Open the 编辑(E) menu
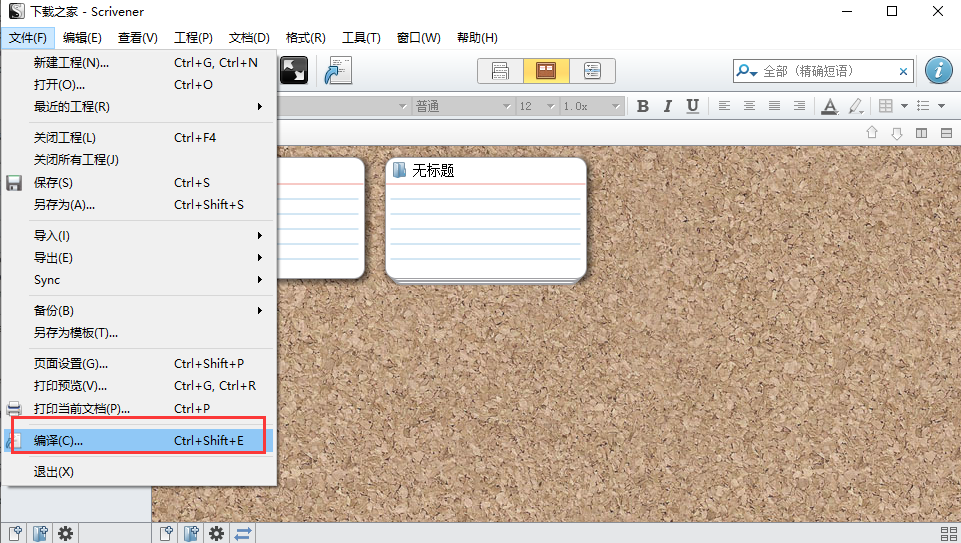 point(82,38)
